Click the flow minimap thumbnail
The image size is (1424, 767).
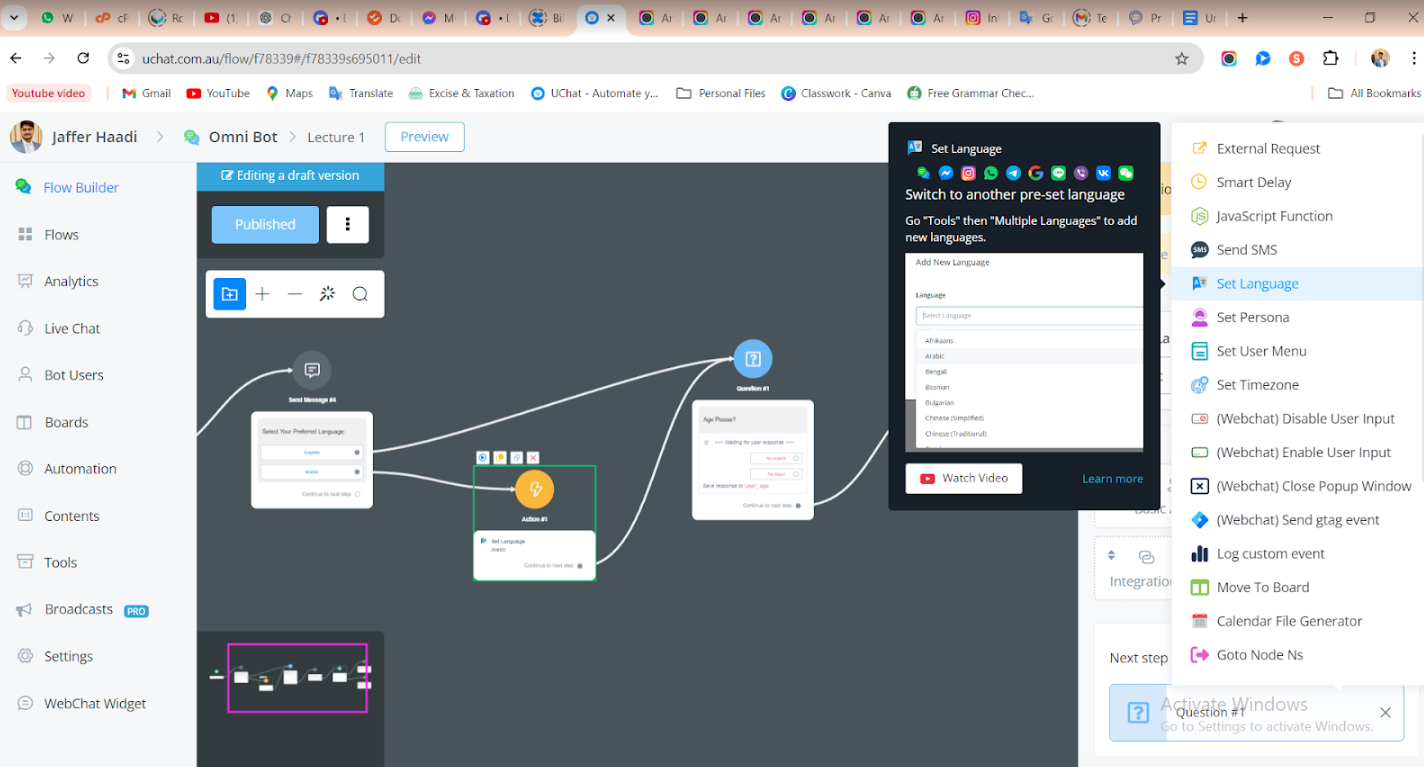click(x=297, y=677)
